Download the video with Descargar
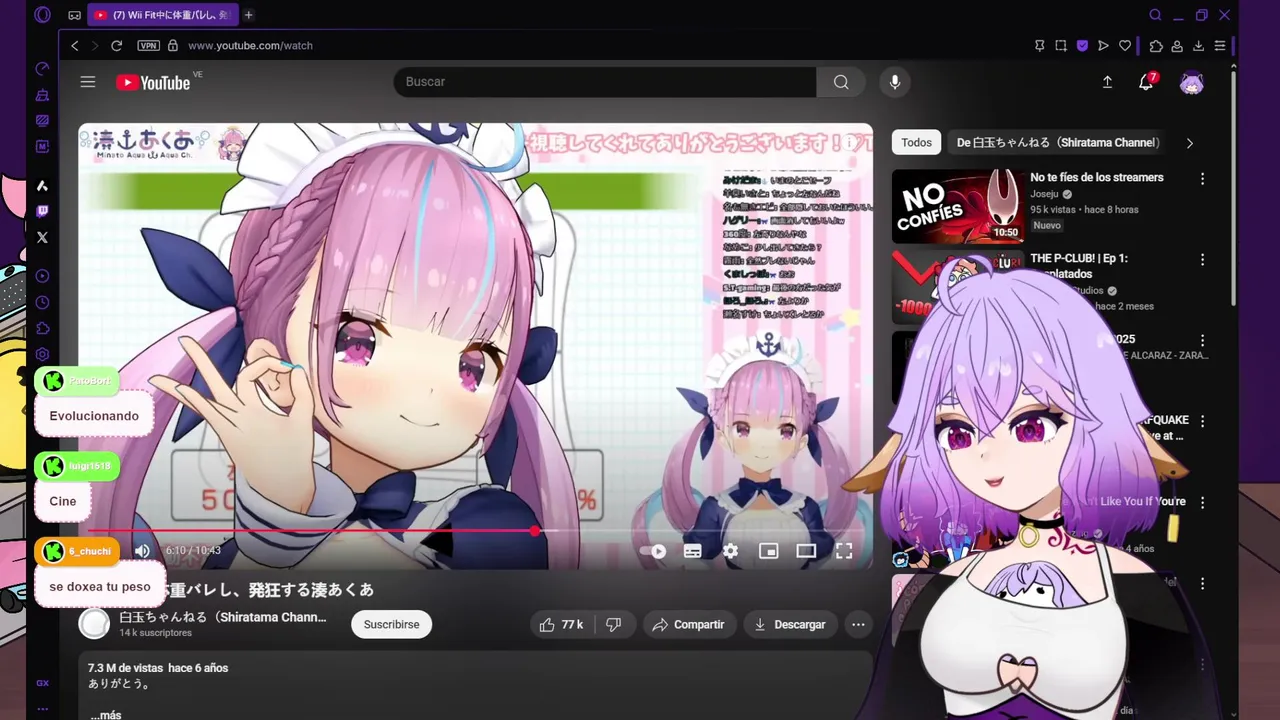This screenshot has height=720, width=1280. (x=790, y=624)
